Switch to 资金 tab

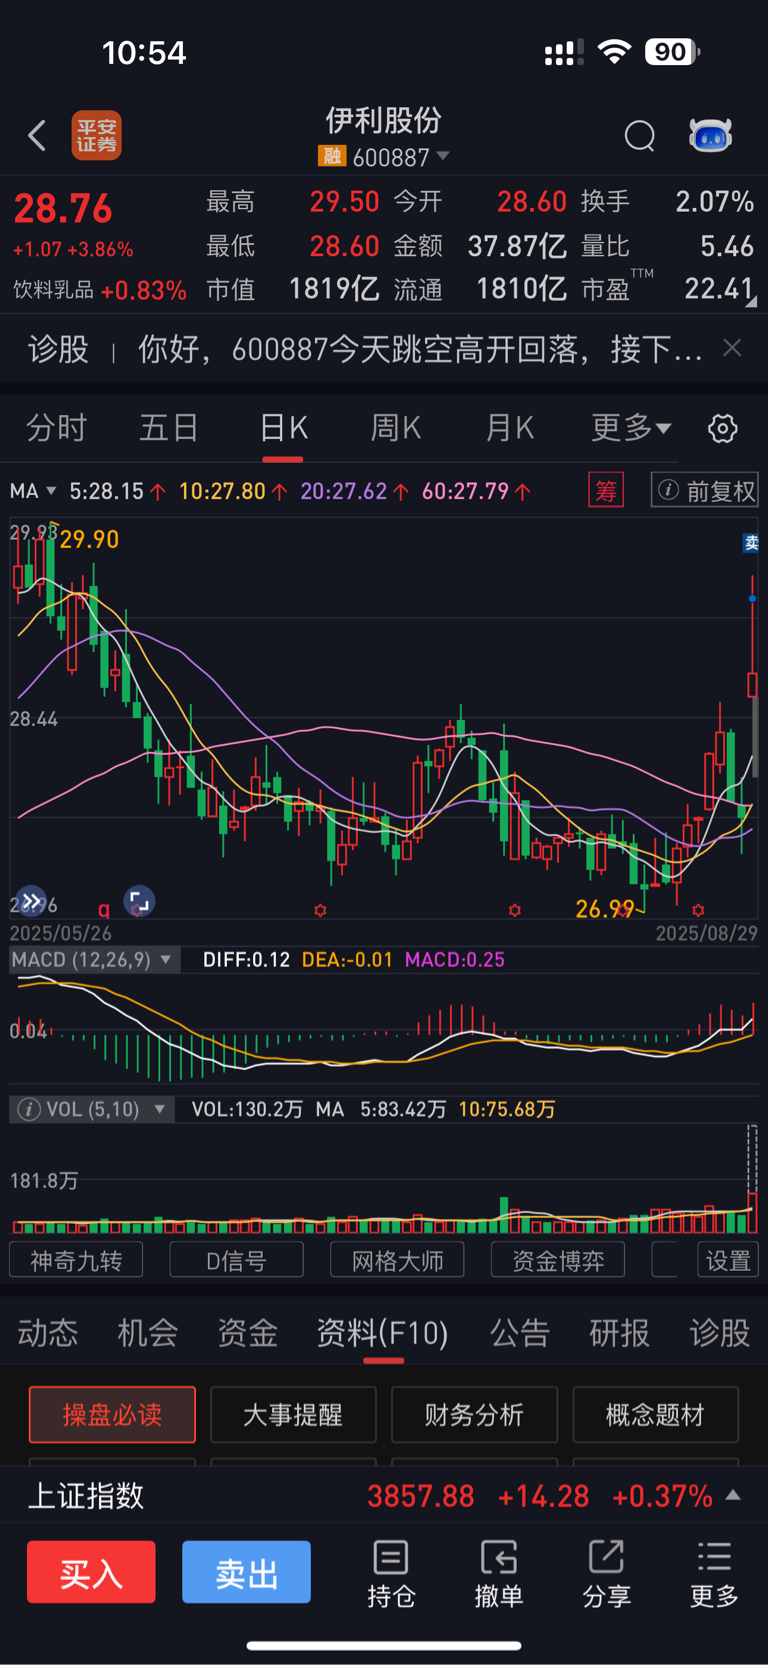tap(247, 1333)
